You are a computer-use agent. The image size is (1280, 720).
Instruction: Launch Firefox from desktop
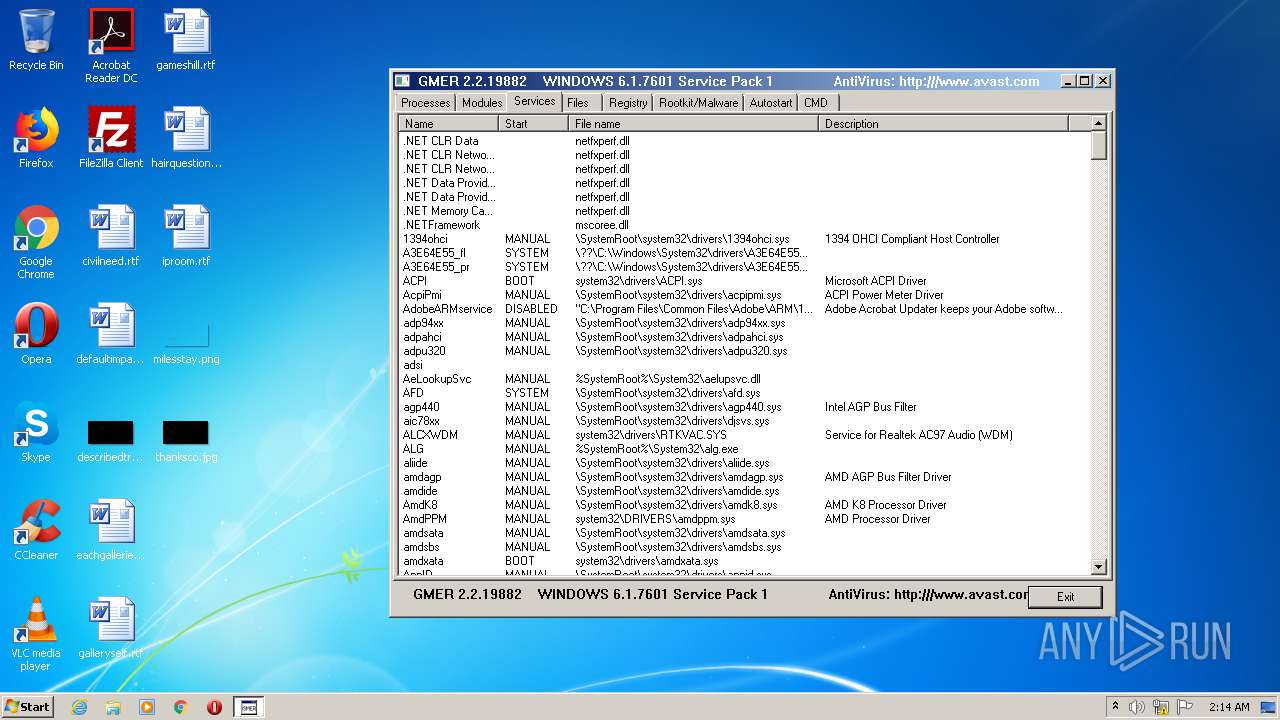pos(36,138)
